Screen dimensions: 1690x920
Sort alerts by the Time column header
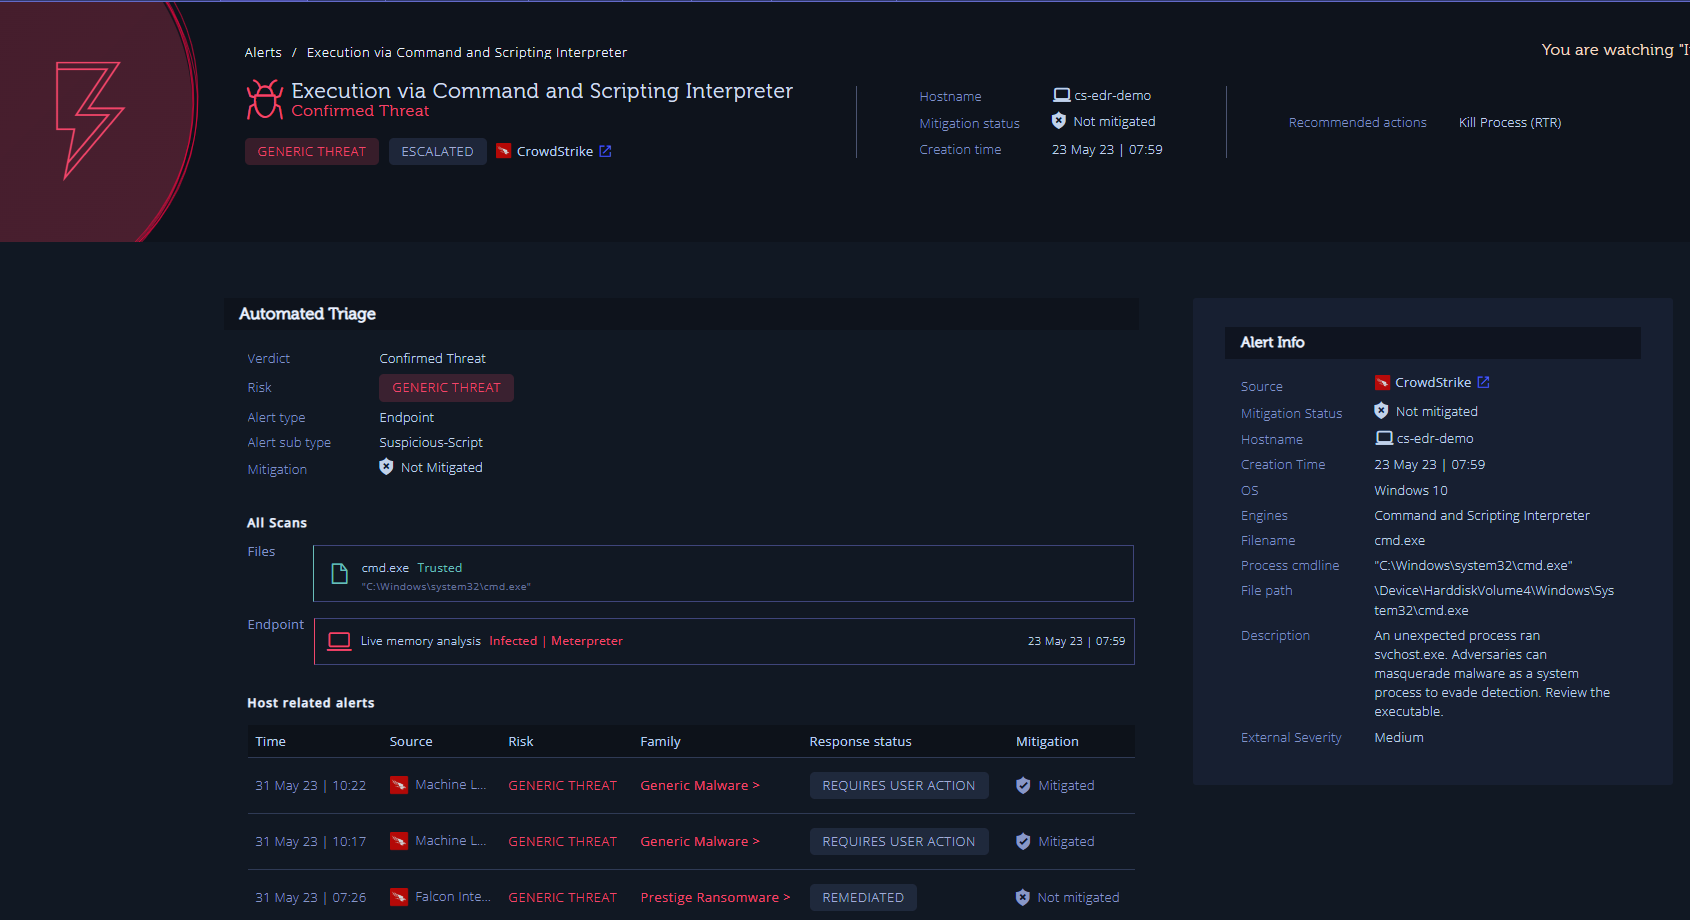tap(270, 741)
